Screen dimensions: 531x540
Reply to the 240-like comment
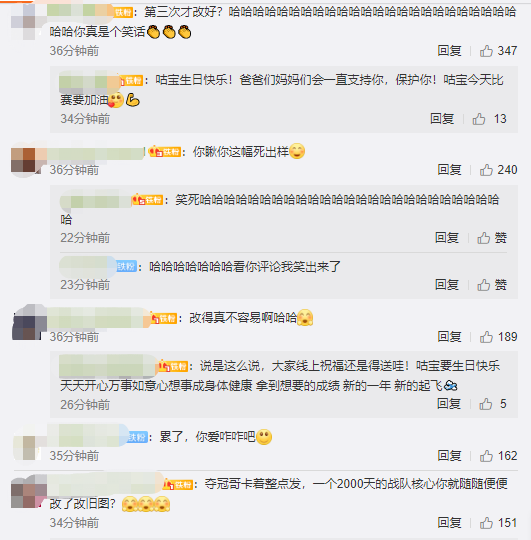pos(449,170)
